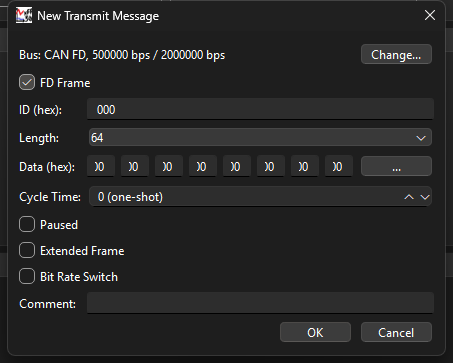
Task: Click the seventh Data (hex) byte field
Action: pyautogui.click(x=305, y=166)
